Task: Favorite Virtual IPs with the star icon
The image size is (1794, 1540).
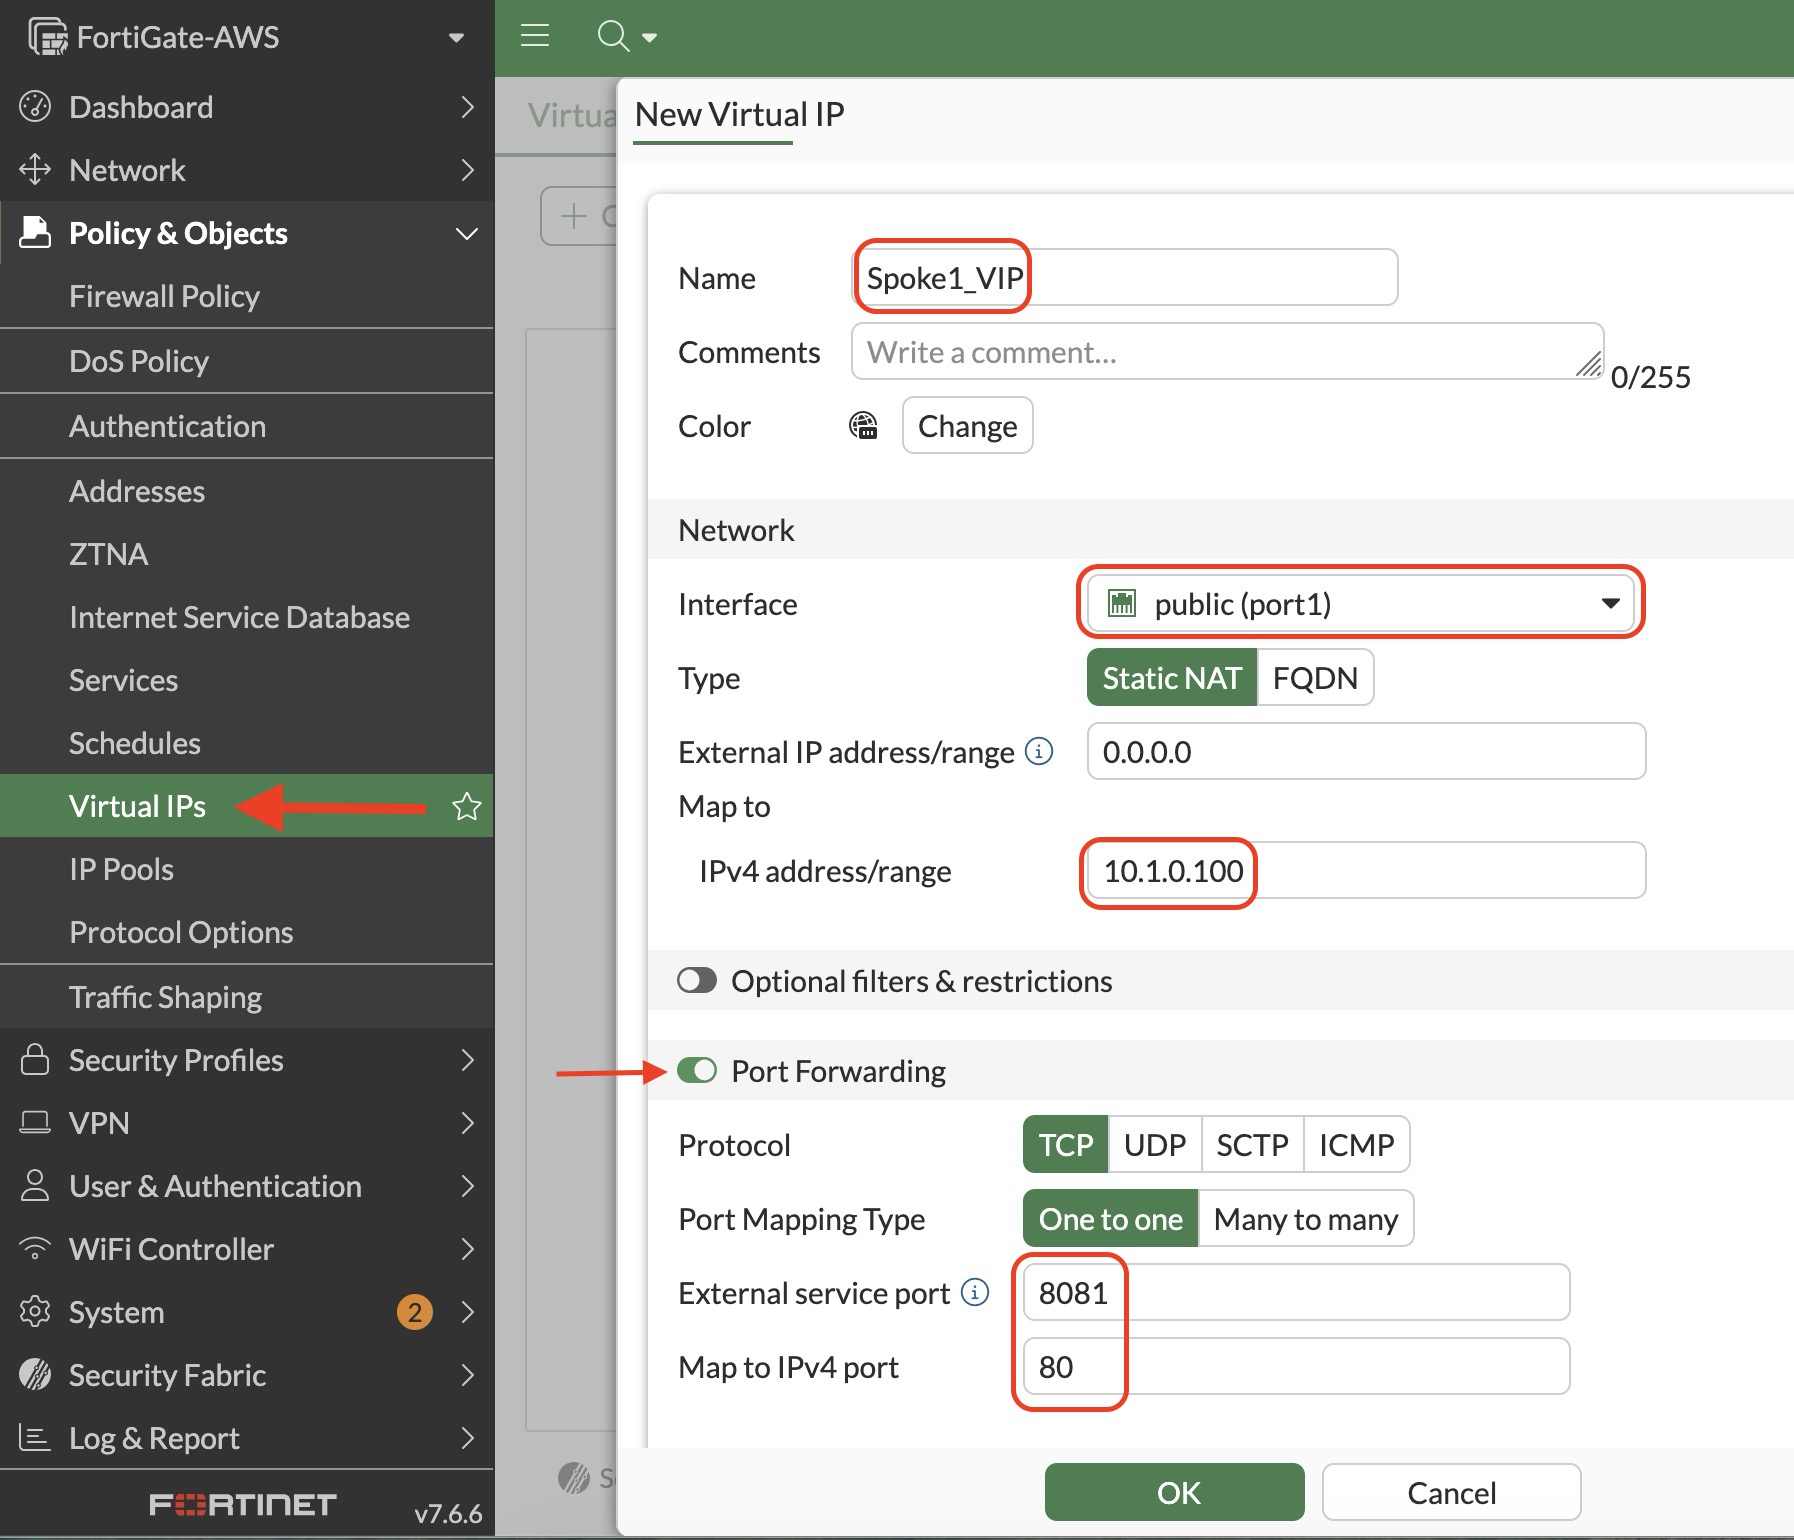Action: [467, 806]
